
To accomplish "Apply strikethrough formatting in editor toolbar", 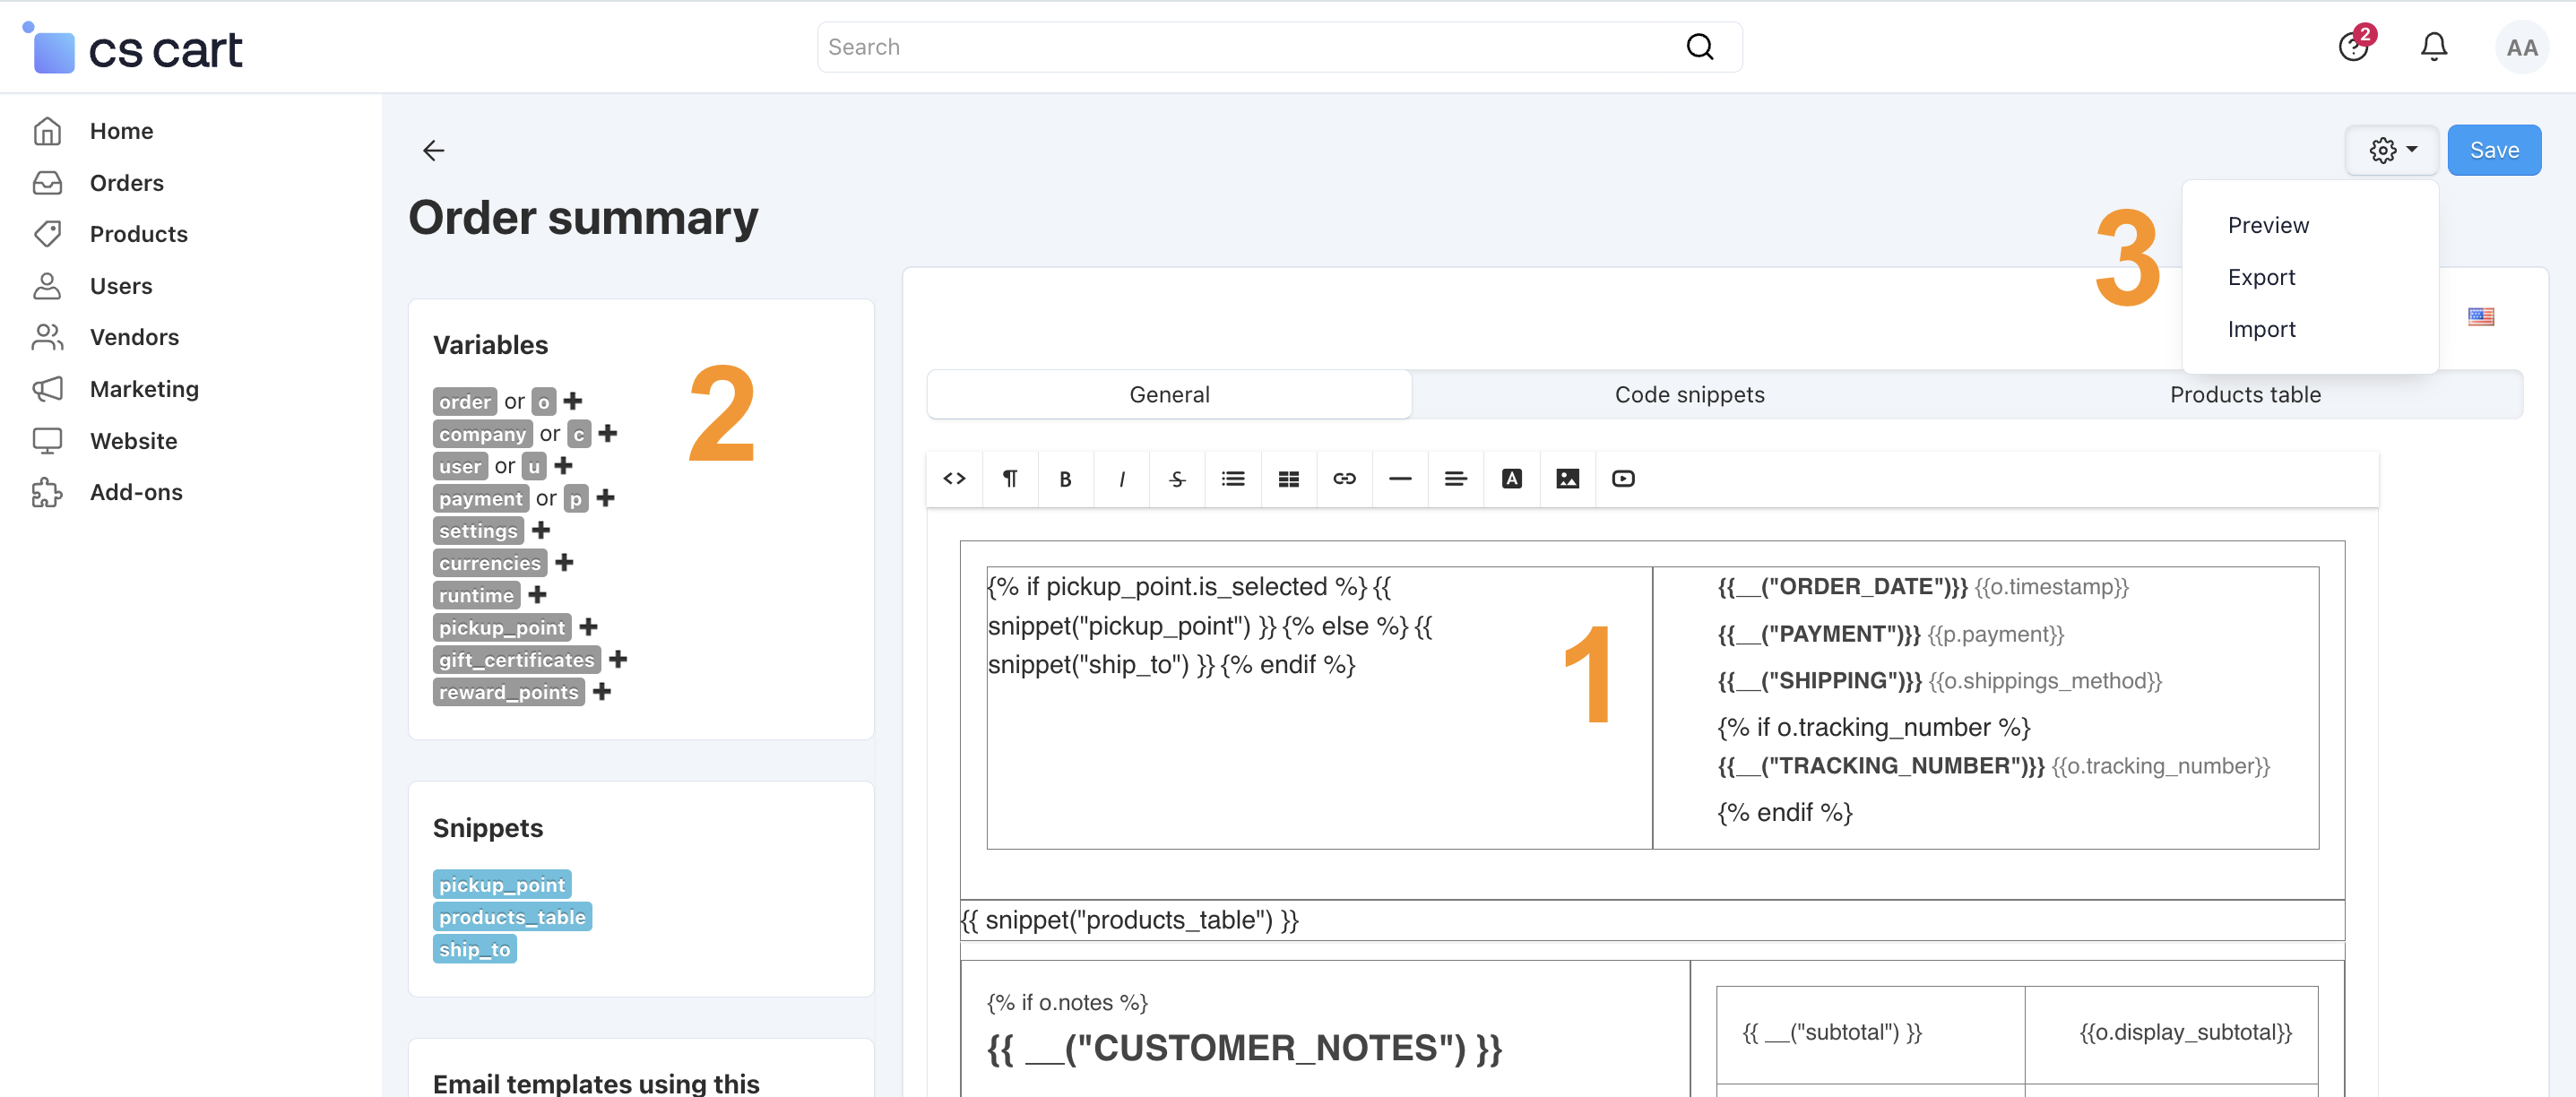I will [1177, 478].
